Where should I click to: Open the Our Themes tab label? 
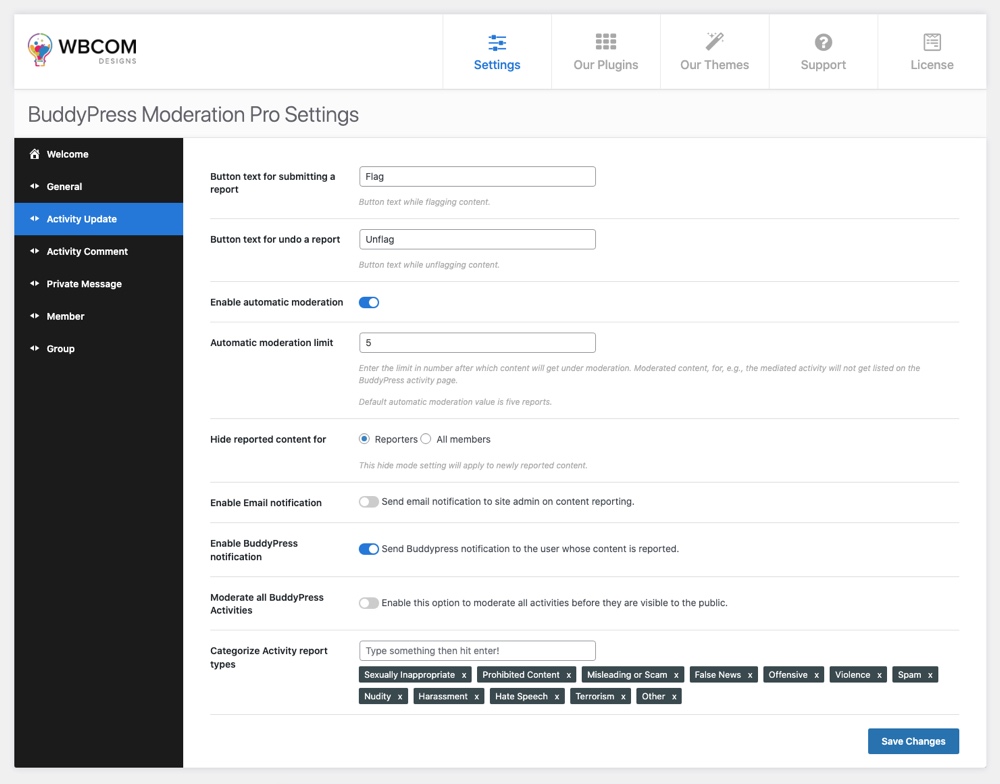click(714, 64)
